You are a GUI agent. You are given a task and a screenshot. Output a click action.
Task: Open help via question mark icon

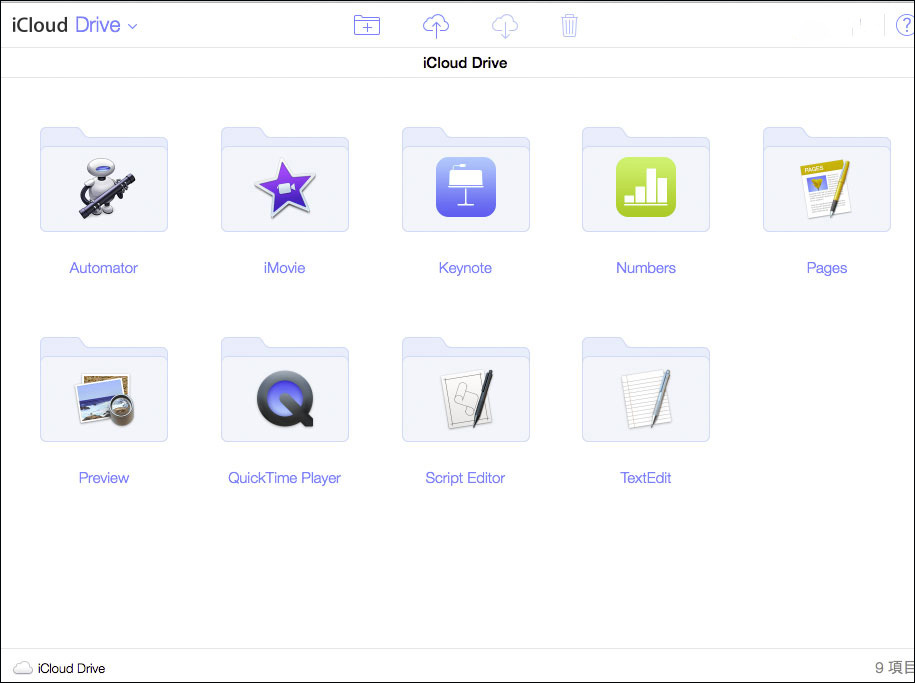tap(905, 25)
